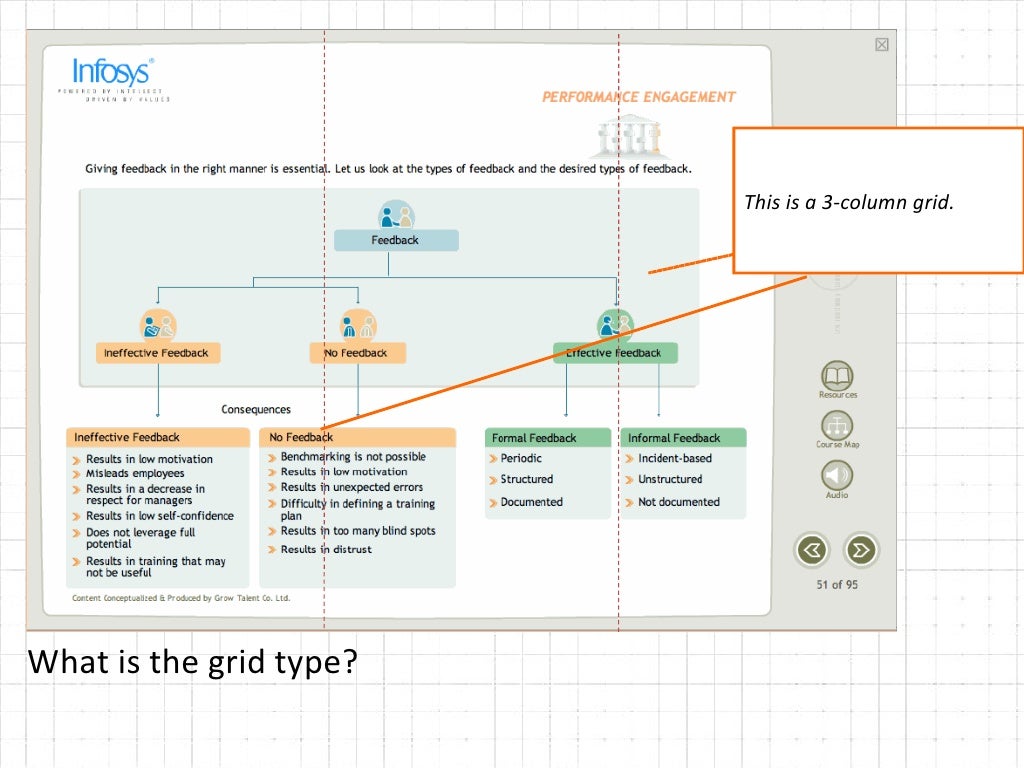Select the Ineffective Feedback node label
The image size is (1024, 768).
[157, 353]
